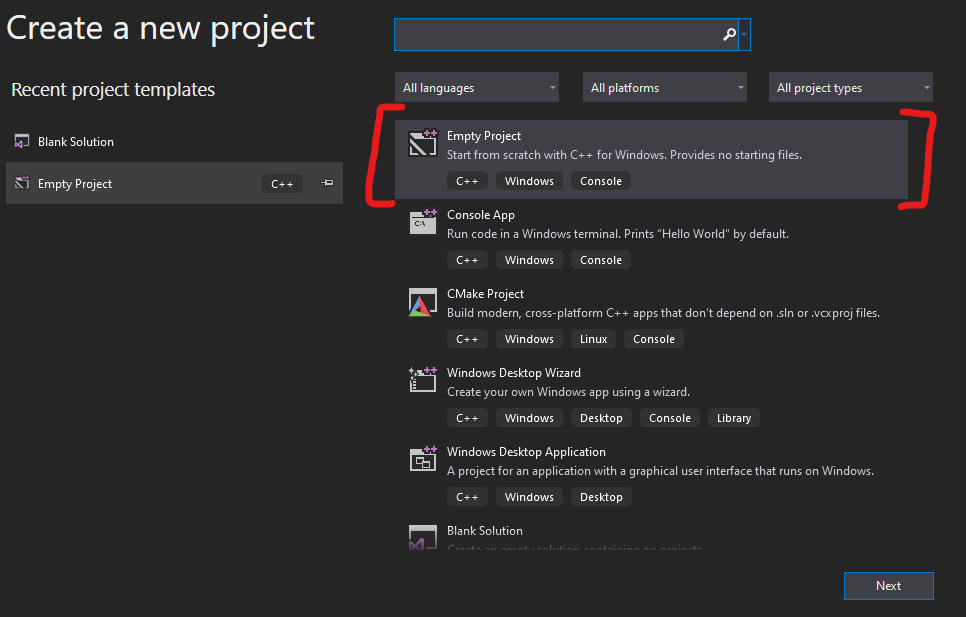
Task: Click C++ tag on recent Empty Project
Action: pyautogui.click(x=282, y=183)
